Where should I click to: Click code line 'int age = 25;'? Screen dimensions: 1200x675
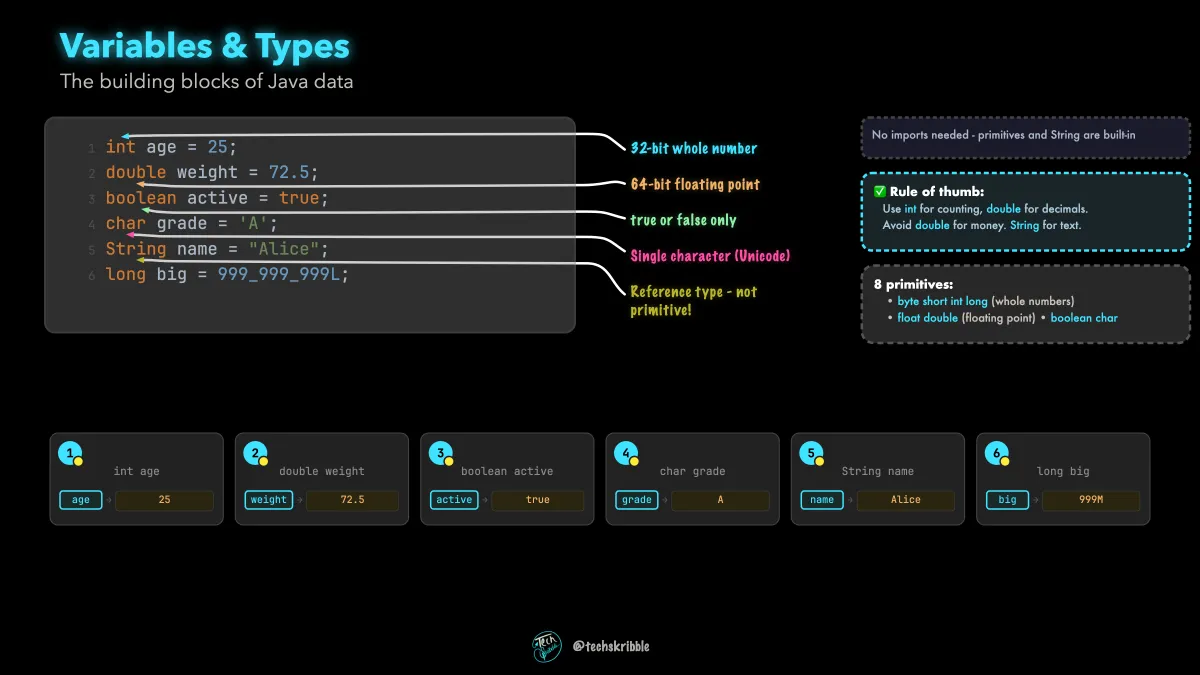pyautogui.click(x=171, y=147)
